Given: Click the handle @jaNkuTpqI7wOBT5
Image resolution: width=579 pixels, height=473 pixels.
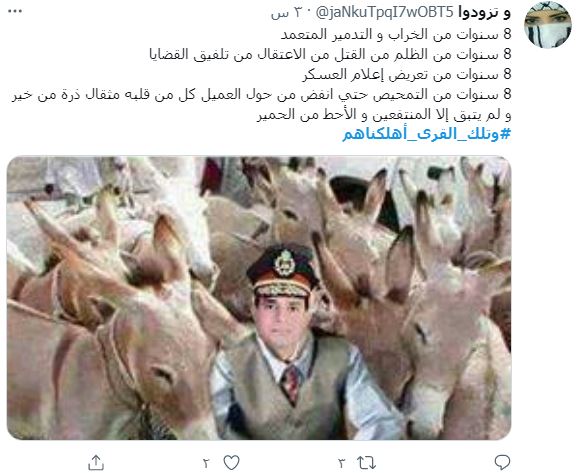Looking at the screenshot, I should (384, 13).
